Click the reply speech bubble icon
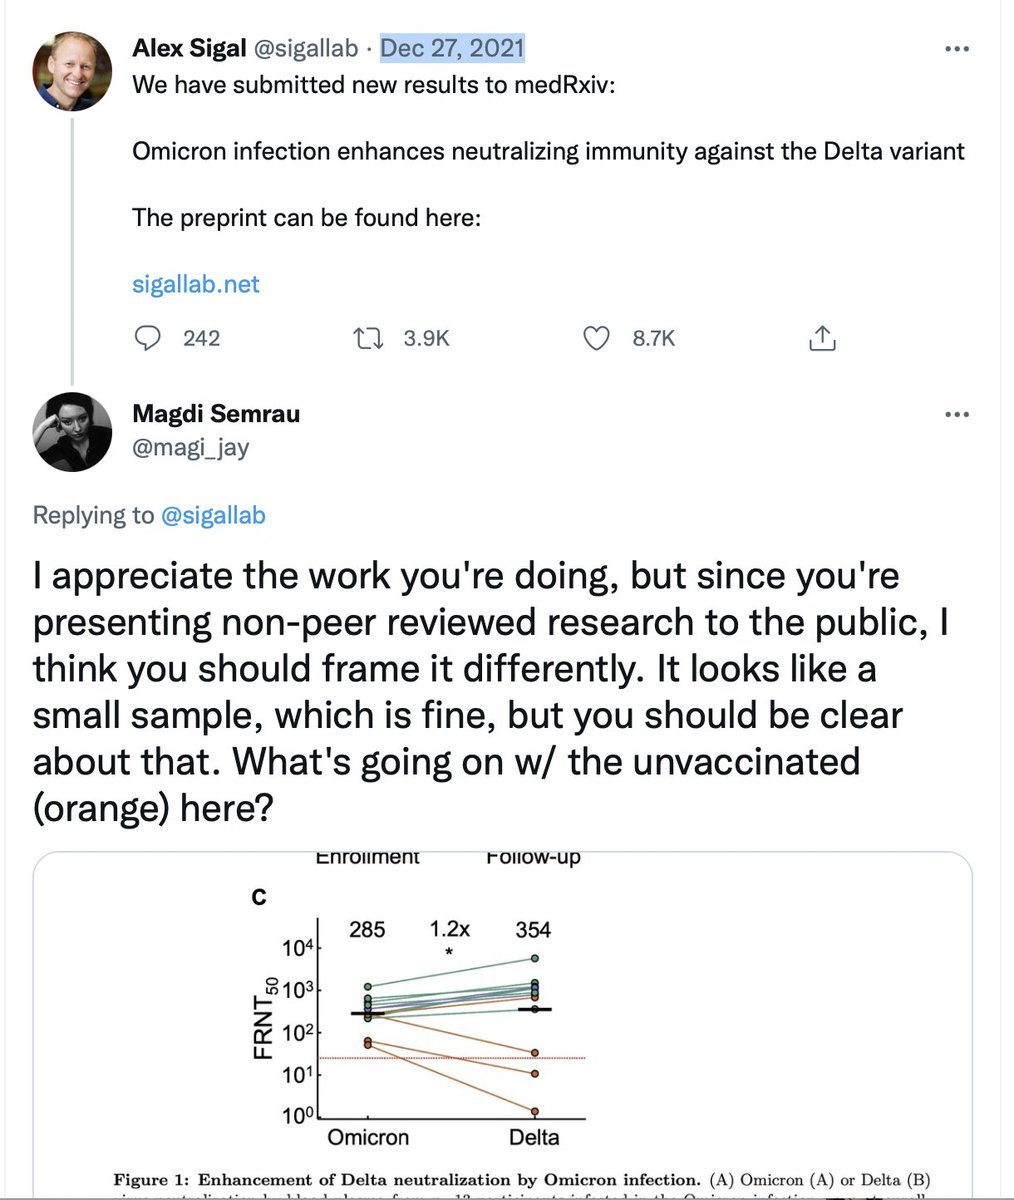 coord(148,339)
